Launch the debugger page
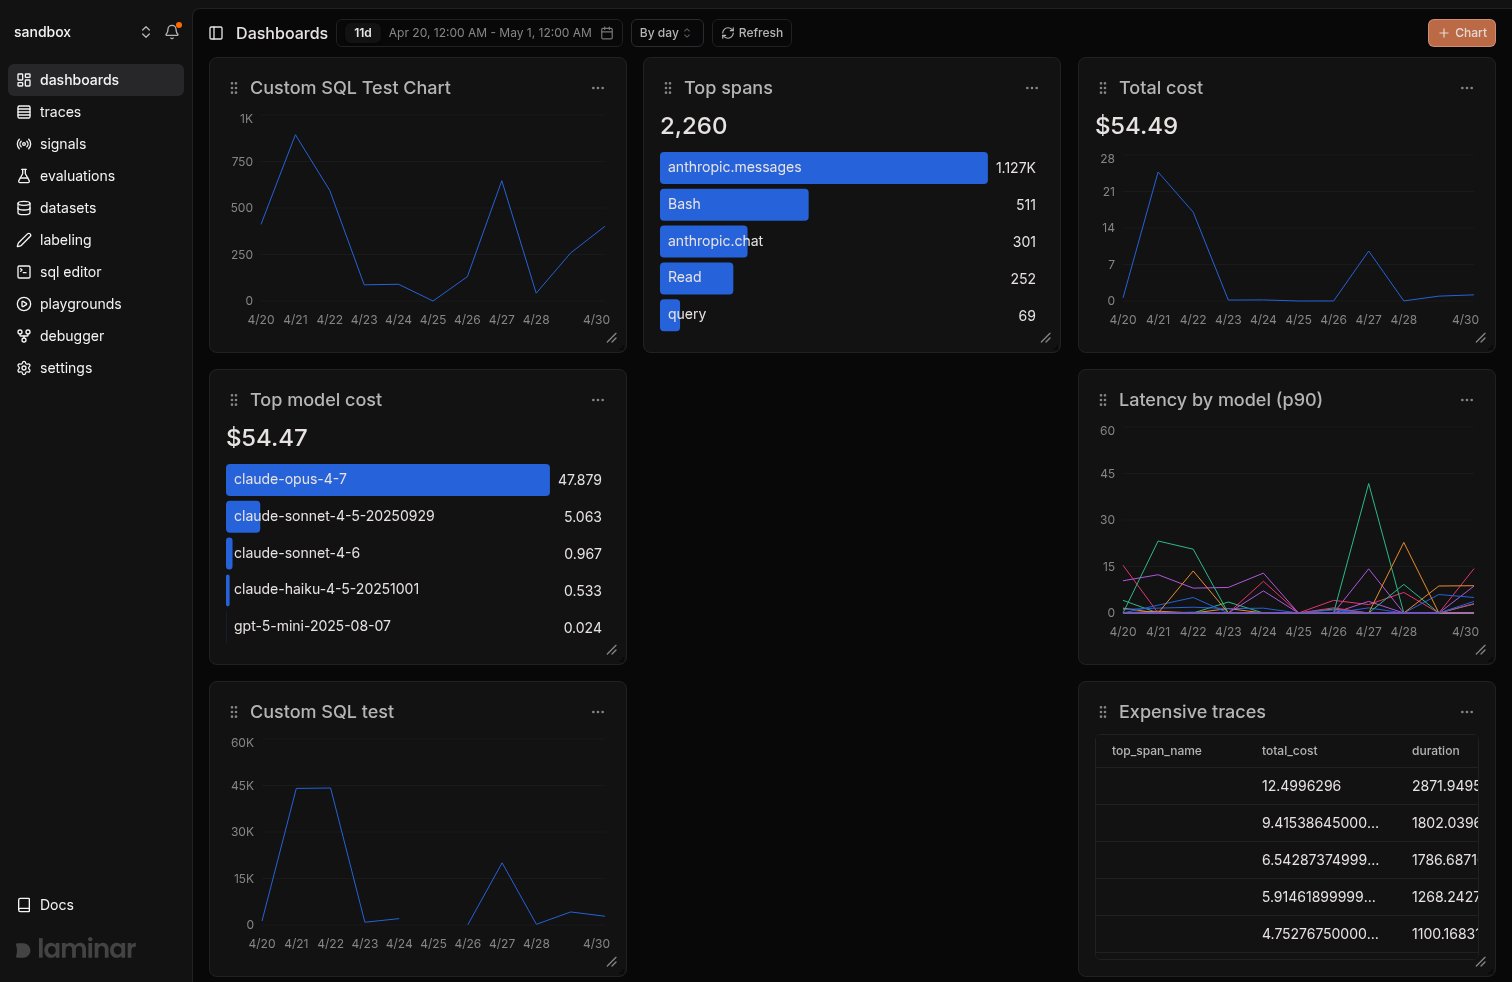The image size is (1512, 982). coord(96,336)
